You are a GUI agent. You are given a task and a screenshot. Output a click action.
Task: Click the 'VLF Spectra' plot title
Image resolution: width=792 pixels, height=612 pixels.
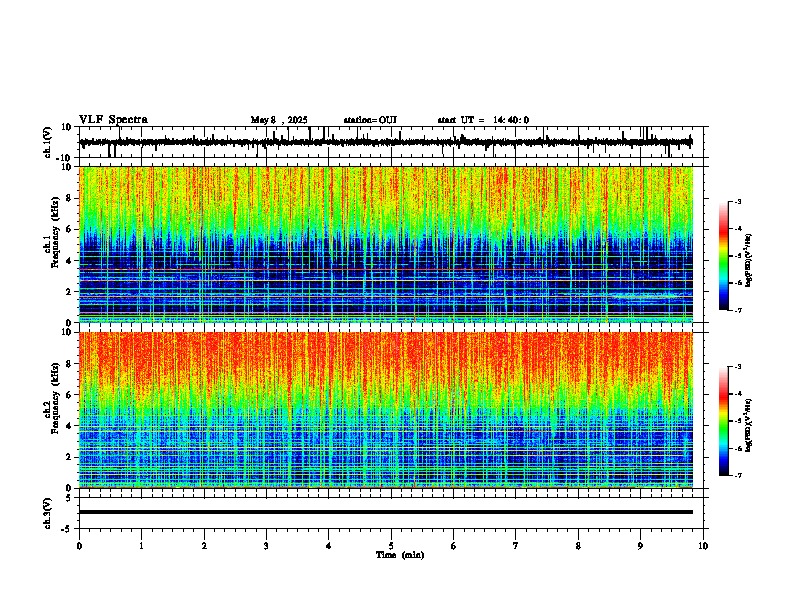(113, 120)
